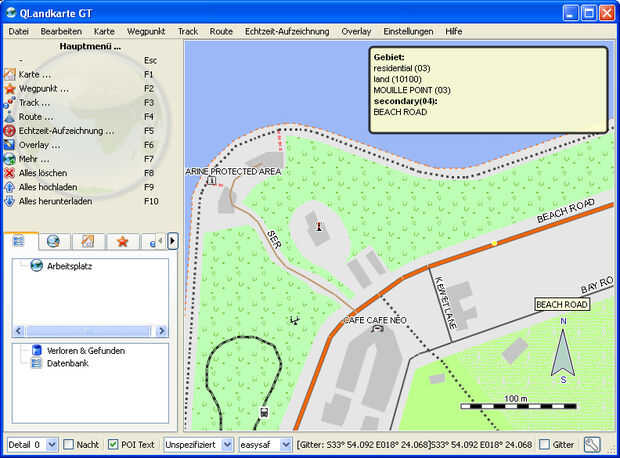
Task: Open the Track menu in menu bar
Action: click(x=188, y=31)
